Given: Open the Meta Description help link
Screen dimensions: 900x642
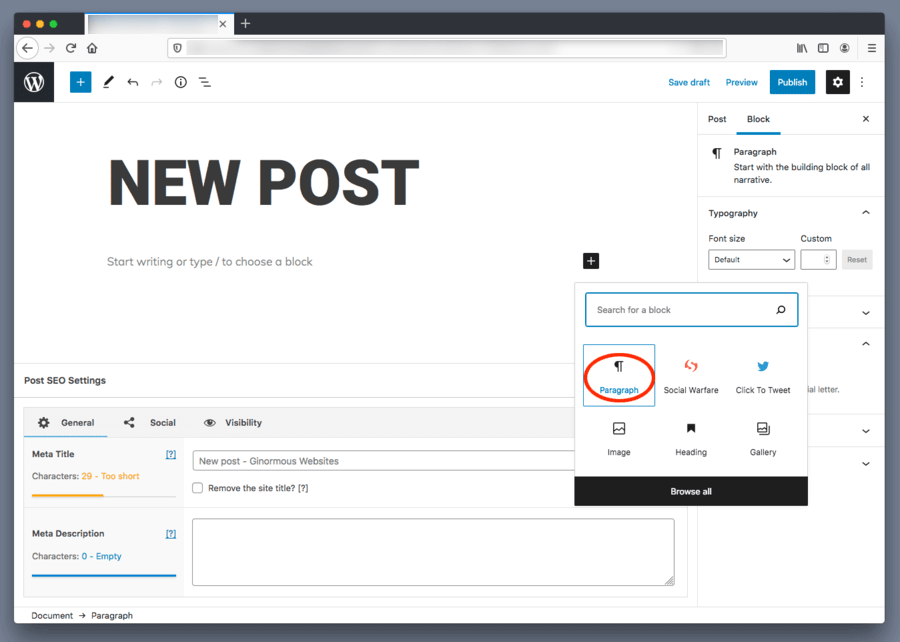Looking at the screenshot, I should tap(171, 534).
